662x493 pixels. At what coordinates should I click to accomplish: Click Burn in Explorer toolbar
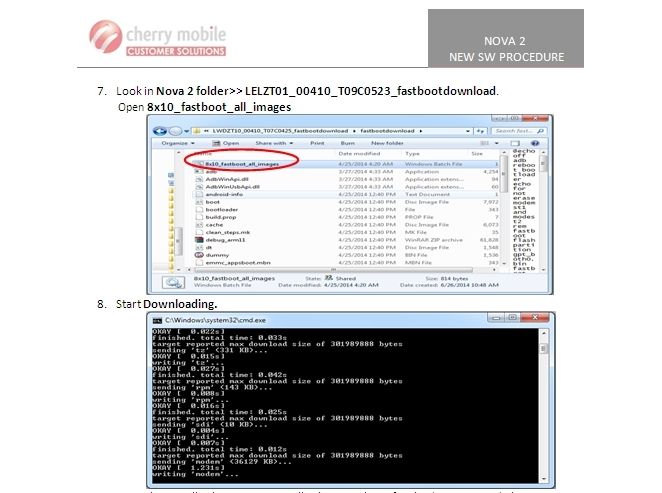pos(347,143)
